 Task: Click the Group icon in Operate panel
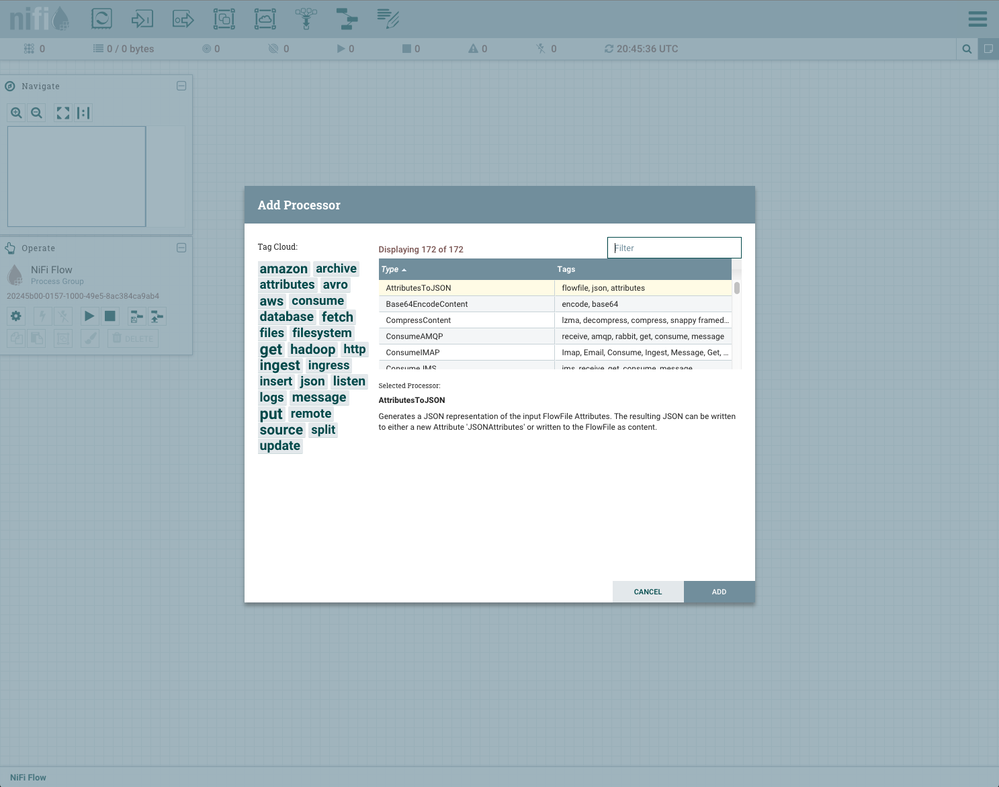pyautogui.click(x=63, y=338)
